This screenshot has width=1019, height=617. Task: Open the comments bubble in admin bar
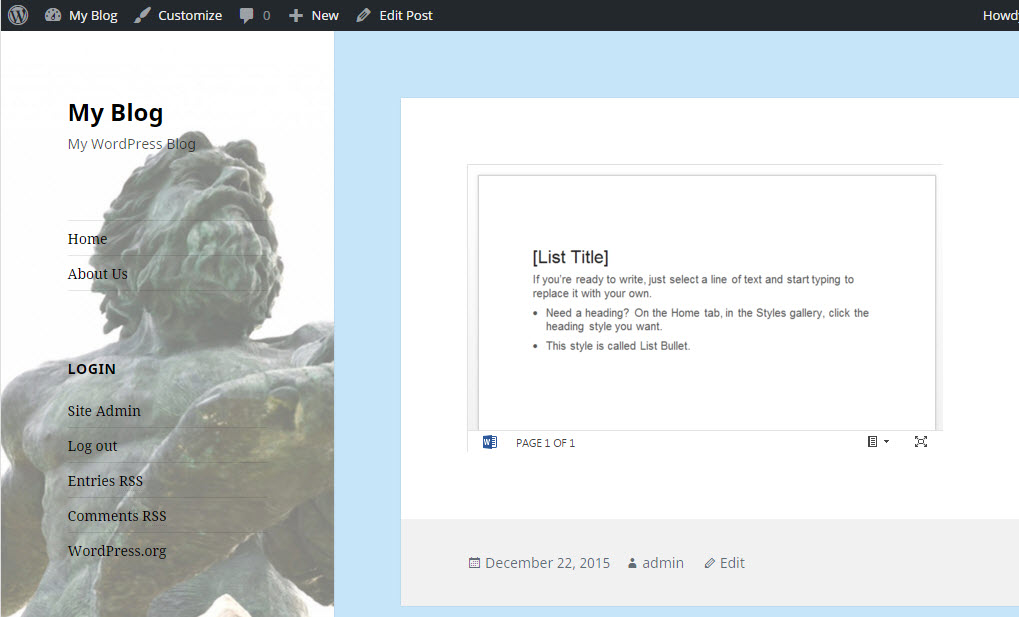pos(254,15)
